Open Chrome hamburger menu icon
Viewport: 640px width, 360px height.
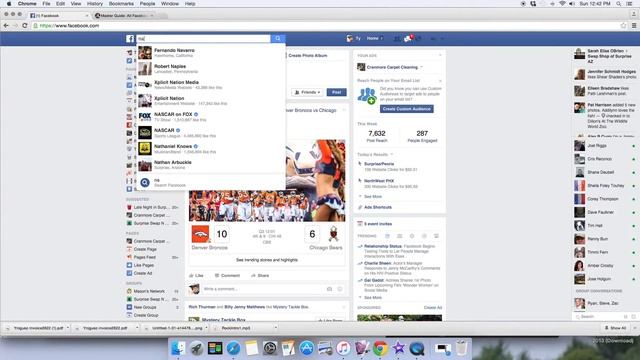point(634,25)
